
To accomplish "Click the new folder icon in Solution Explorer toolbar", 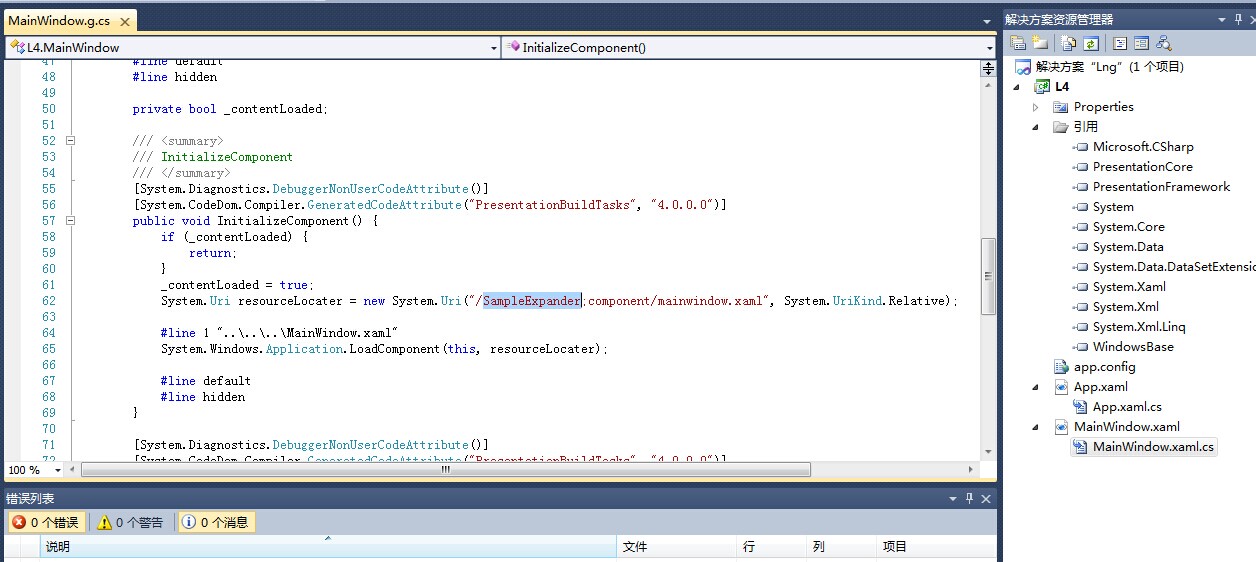I will point(1040,43).
